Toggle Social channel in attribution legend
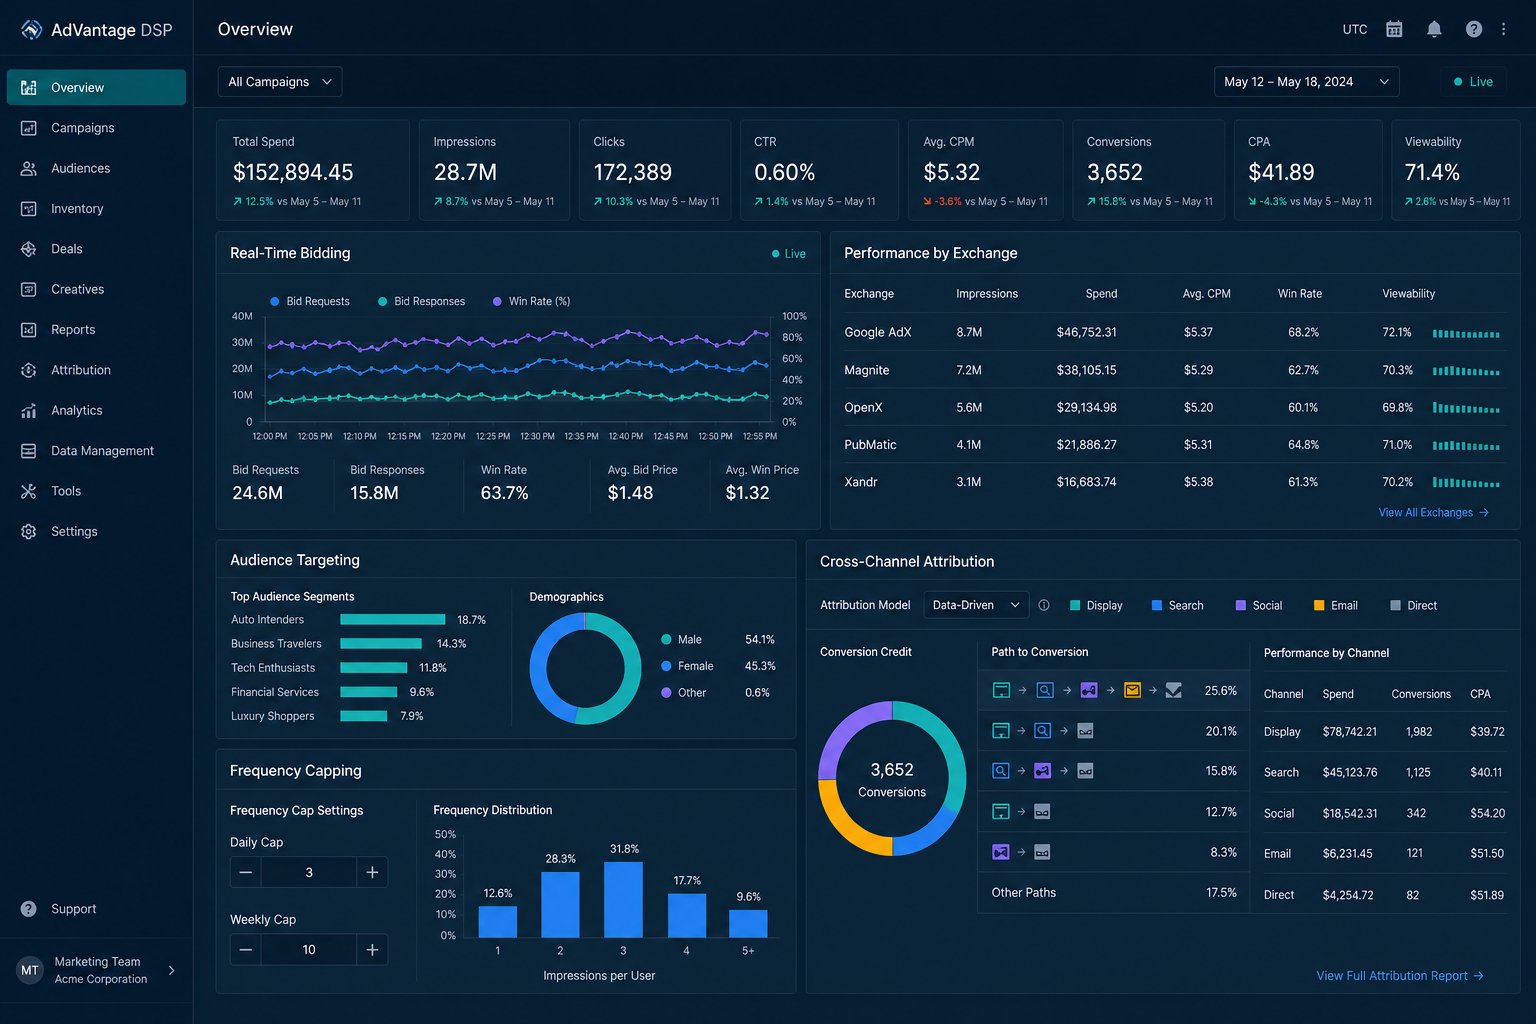This screenshot has width=1536, height=1024. click(1259, 605)
